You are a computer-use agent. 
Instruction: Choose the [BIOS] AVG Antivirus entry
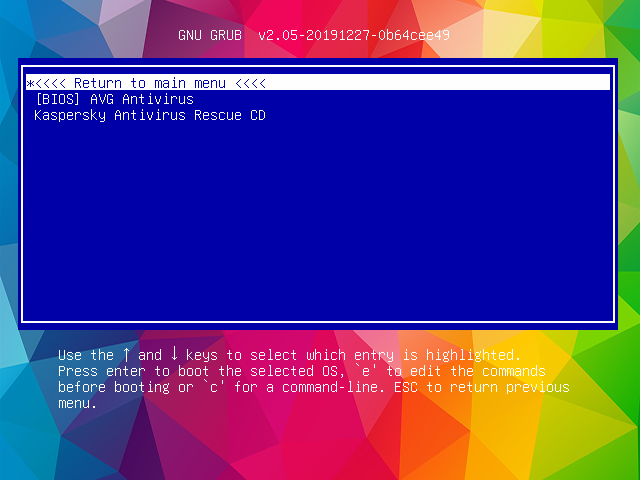tap(318, 99)
